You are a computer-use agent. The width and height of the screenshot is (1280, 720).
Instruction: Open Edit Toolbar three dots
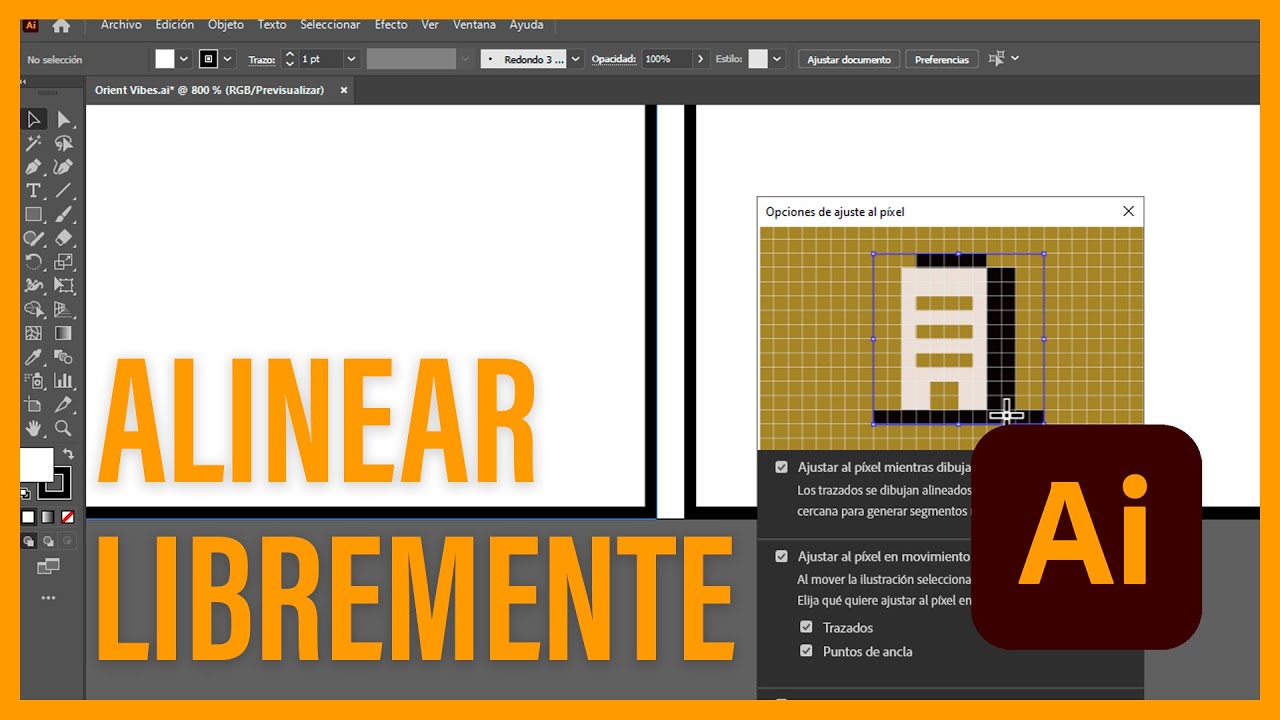tap(48, 598)
